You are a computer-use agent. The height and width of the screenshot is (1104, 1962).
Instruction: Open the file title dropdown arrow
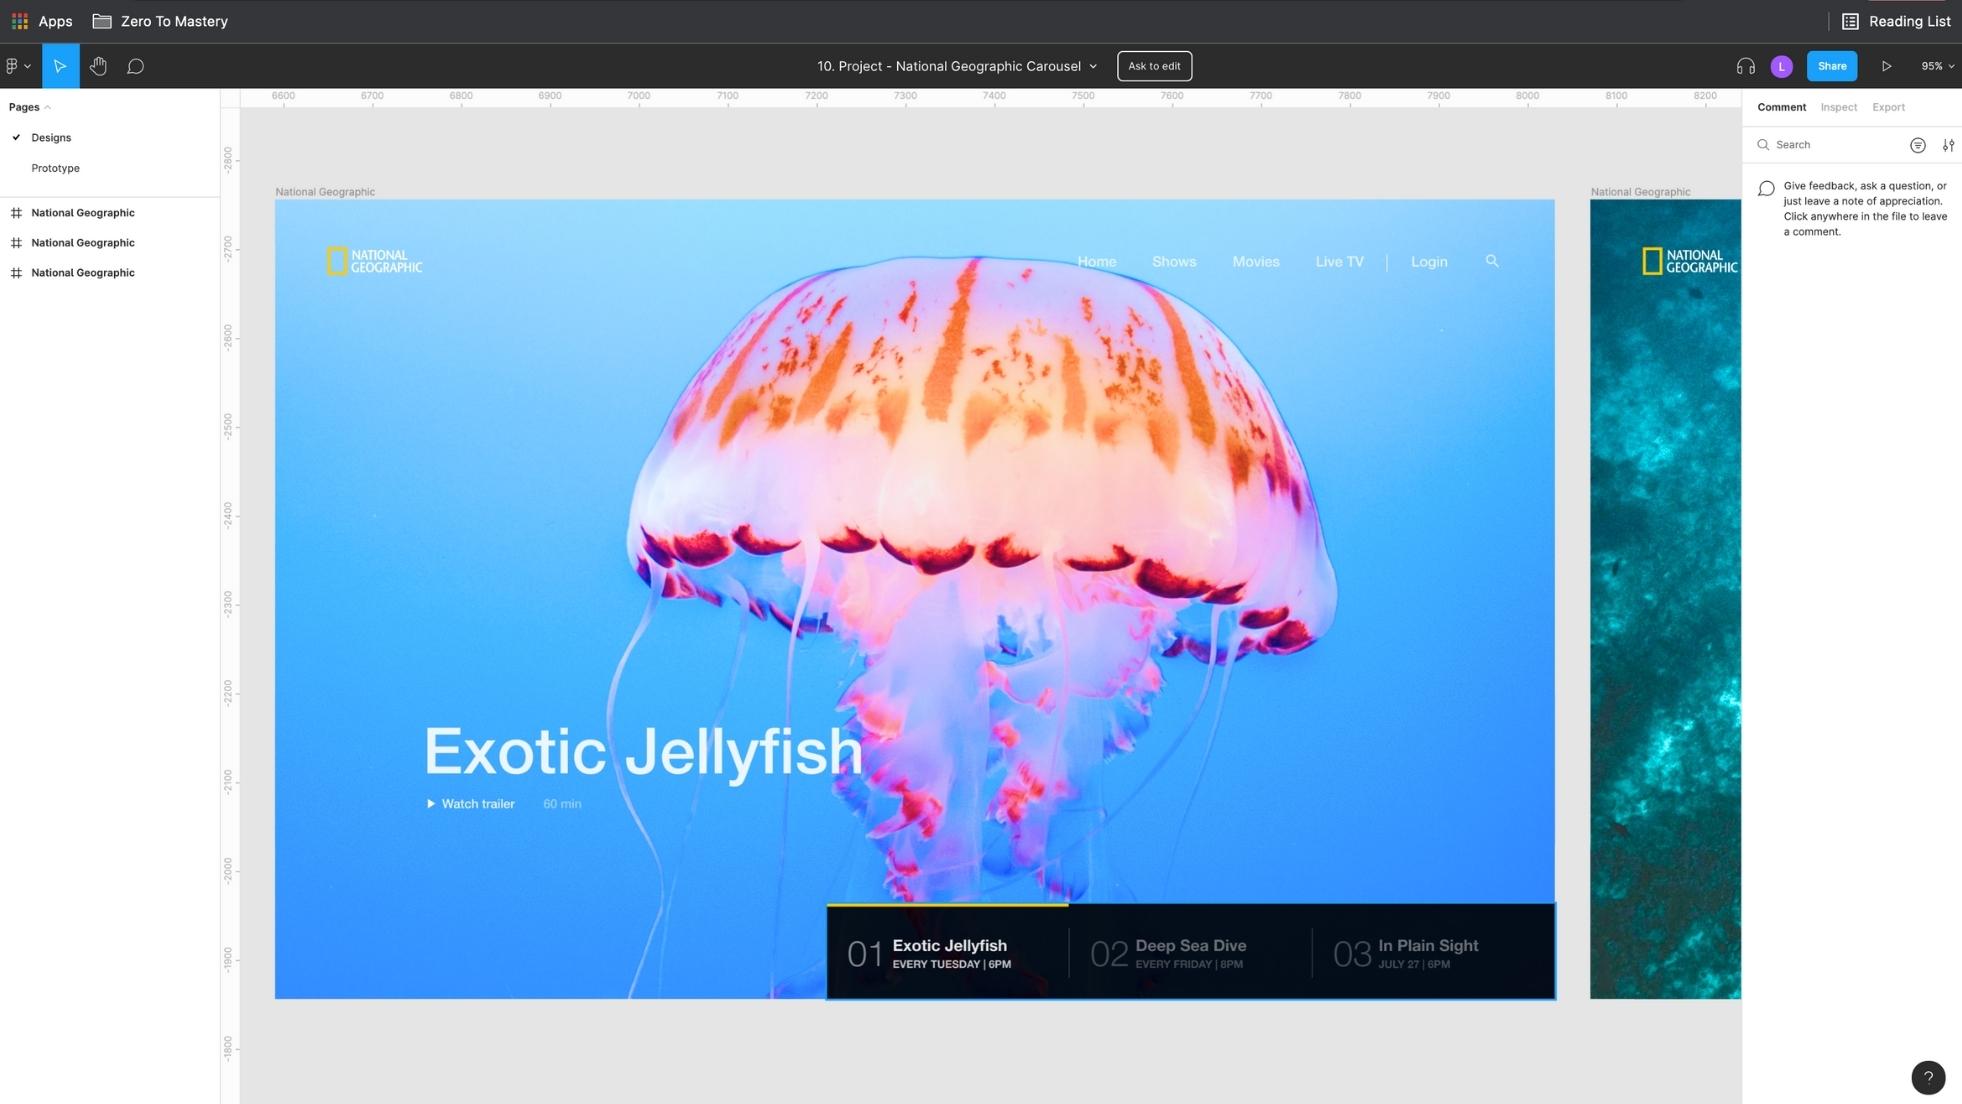pos(1093,66)
